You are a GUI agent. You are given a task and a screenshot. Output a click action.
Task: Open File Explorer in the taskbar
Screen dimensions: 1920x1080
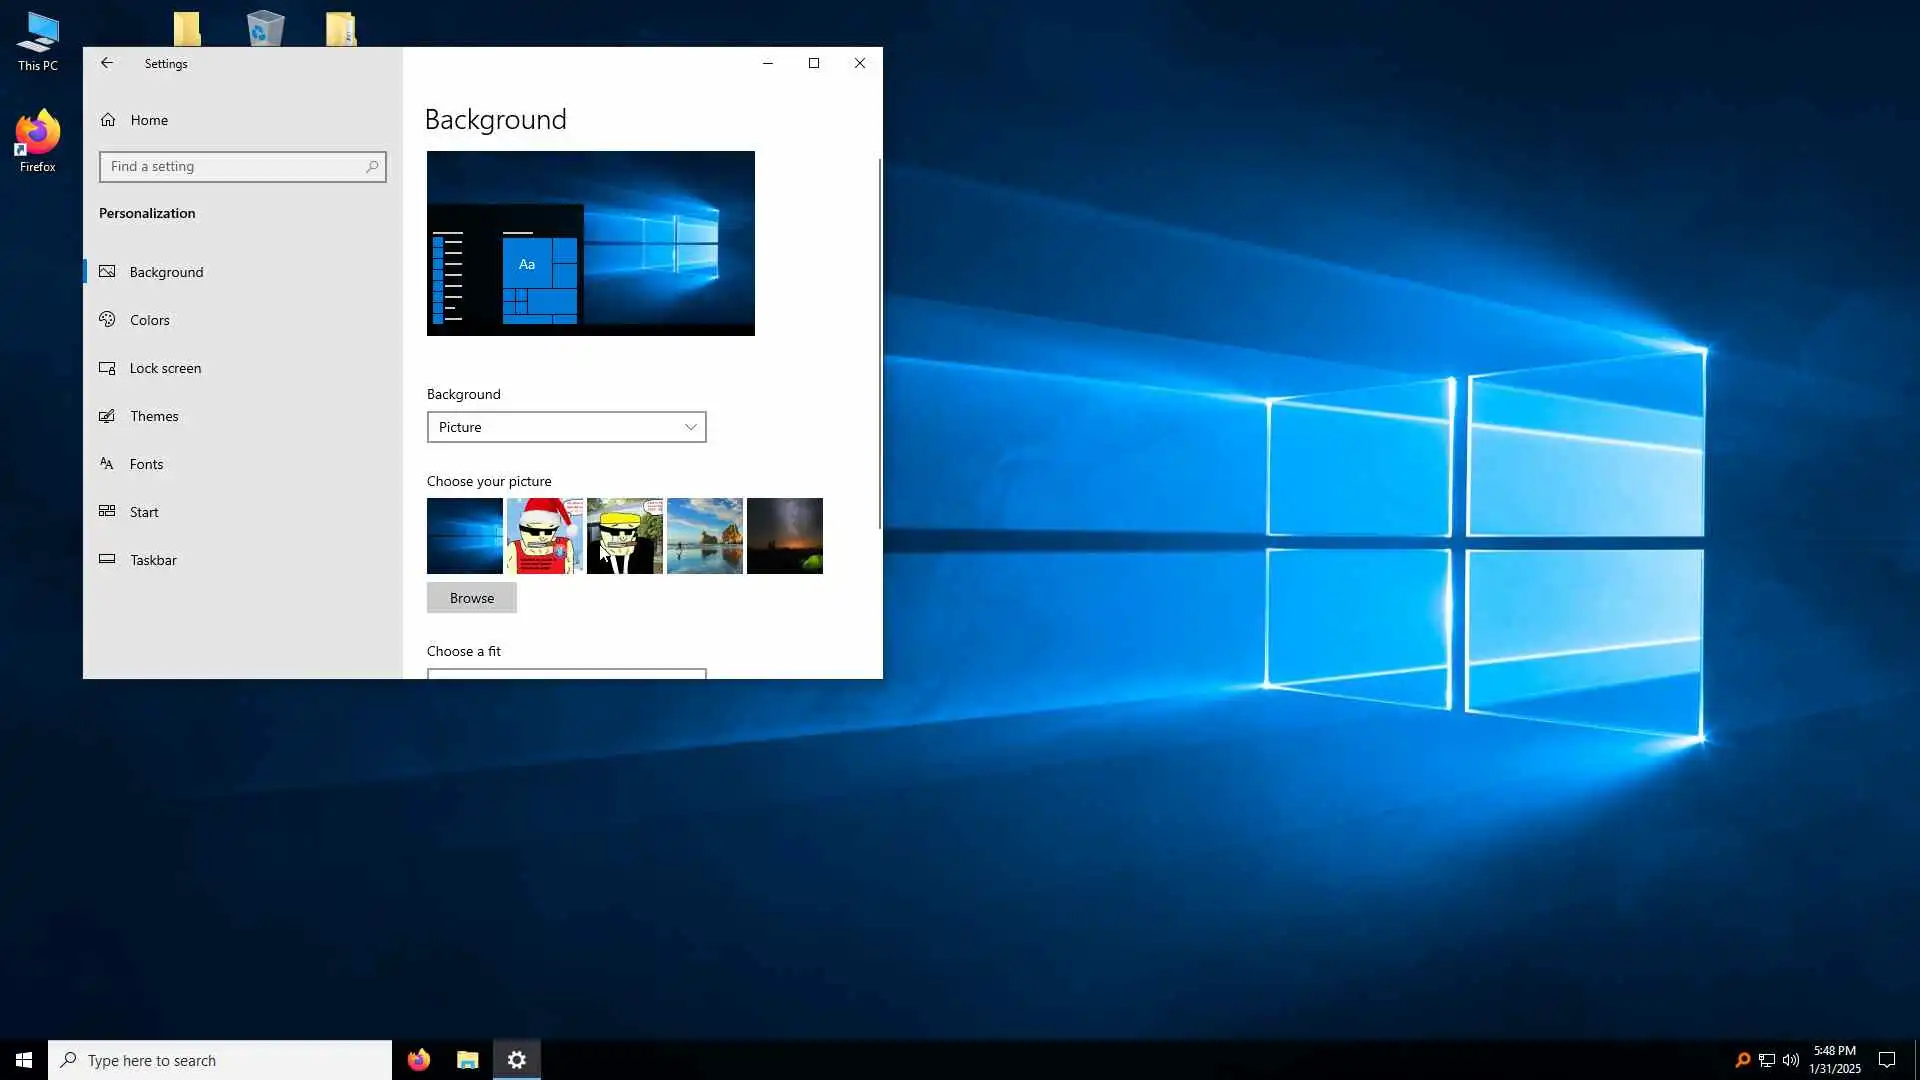467,1060
